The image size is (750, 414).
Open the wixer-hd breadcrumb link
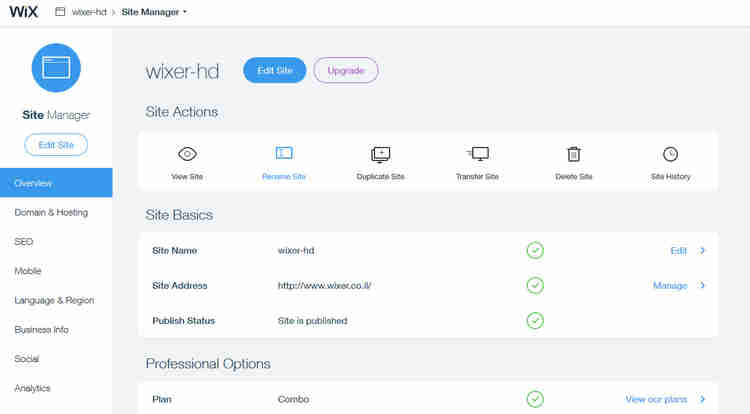pyautogui.click(x=89, y=12)
